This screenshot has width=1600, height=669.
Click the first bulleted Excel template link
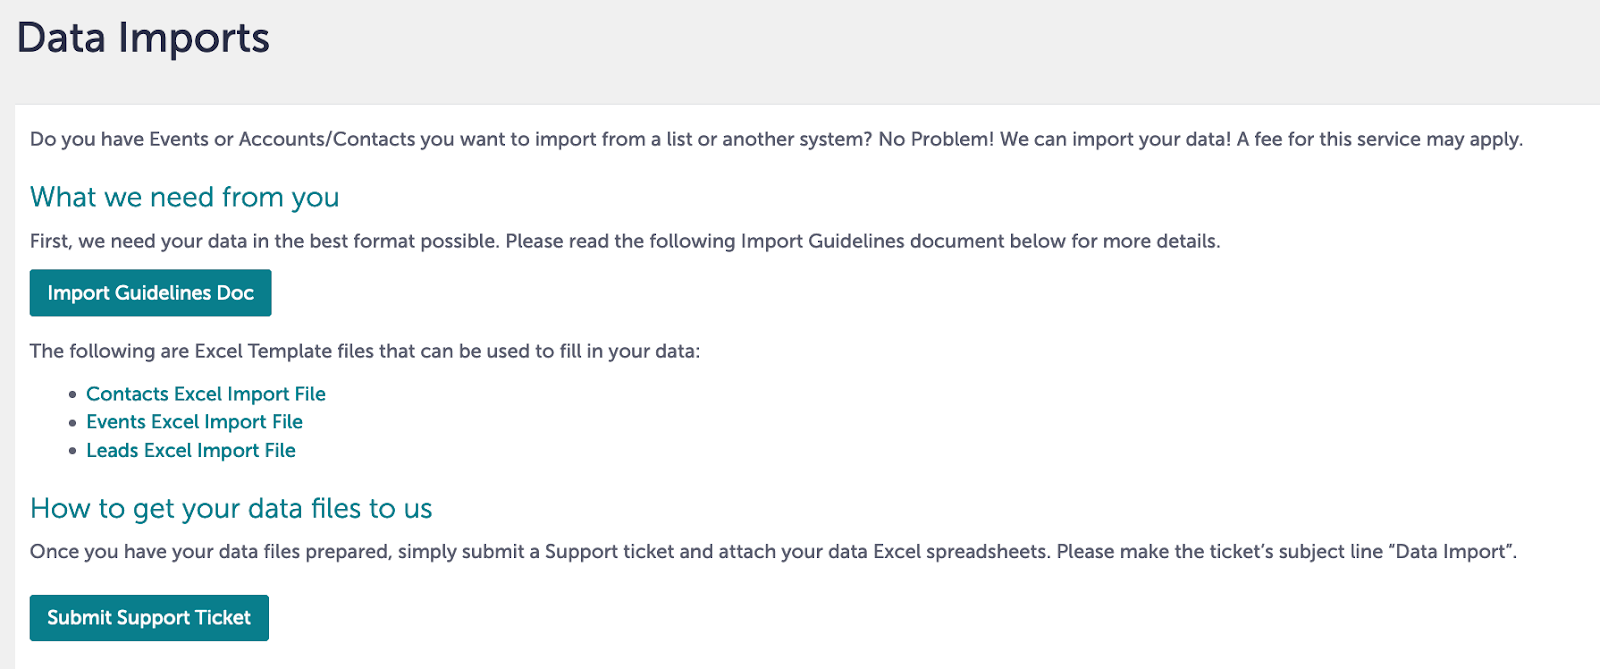(206, 393)
